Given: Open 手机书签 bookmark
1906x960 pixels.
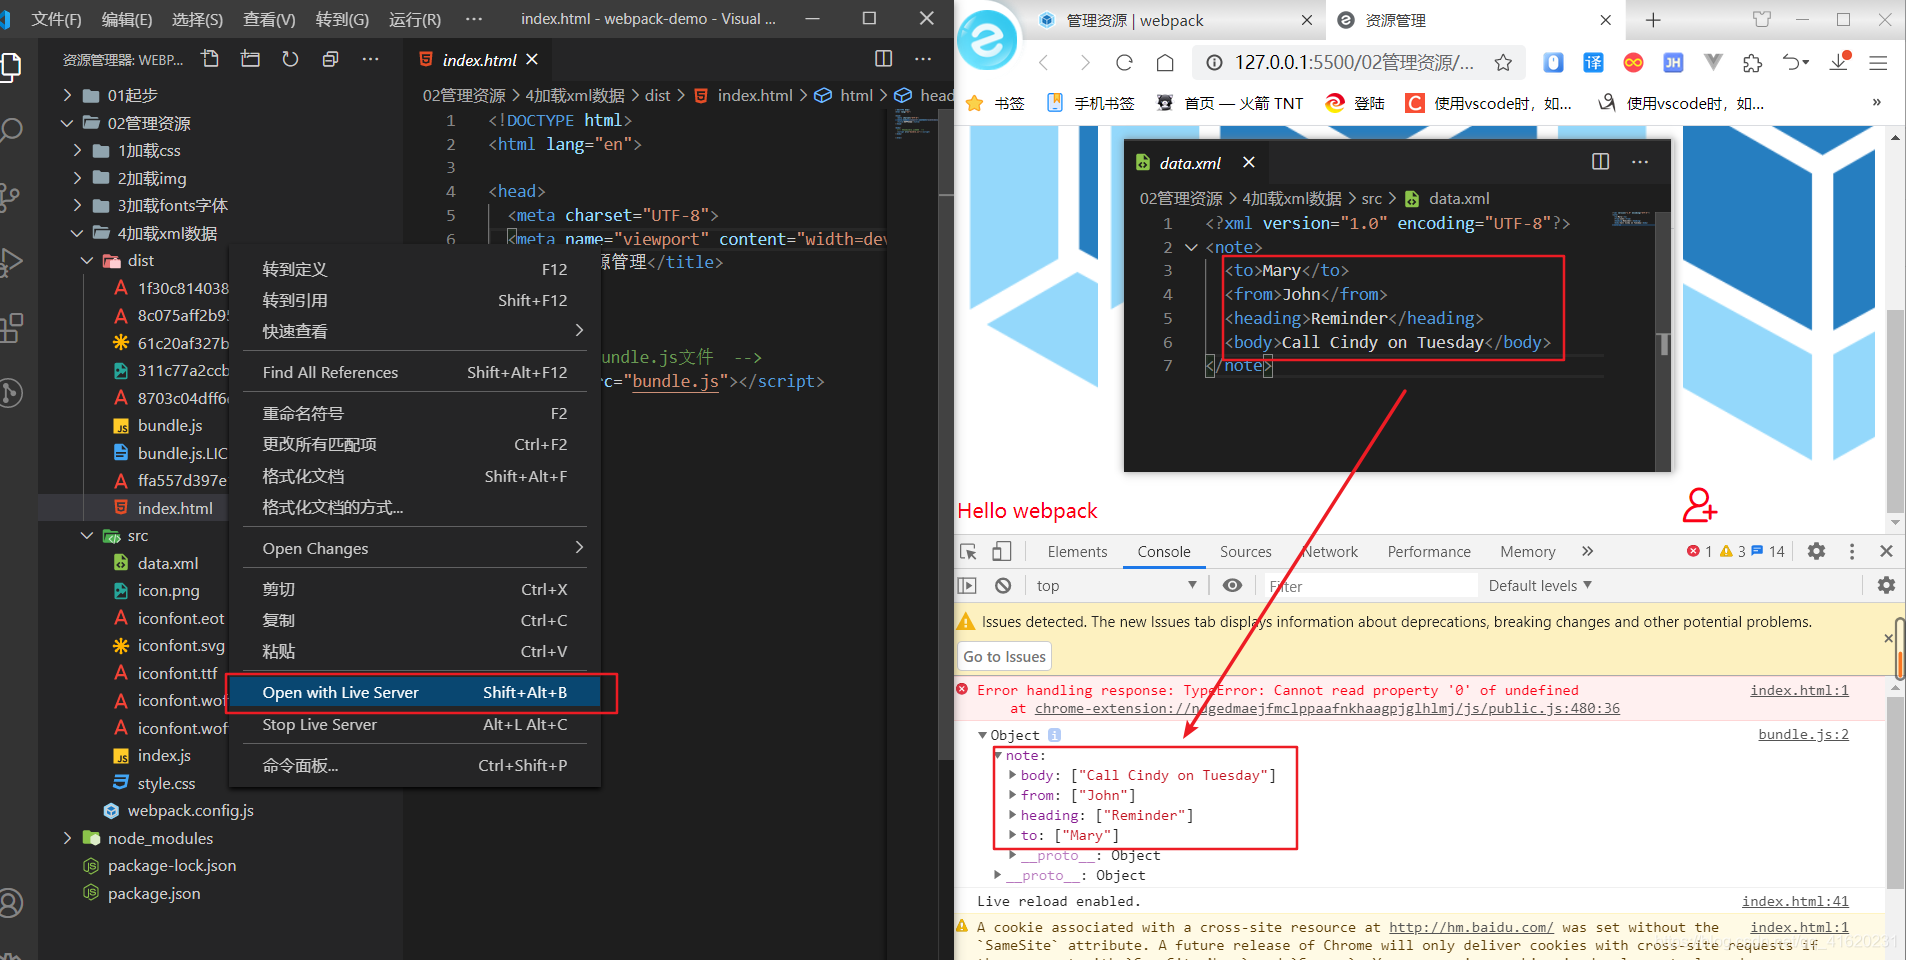Looking at the screenshot, I should [x=1090, y=103].
